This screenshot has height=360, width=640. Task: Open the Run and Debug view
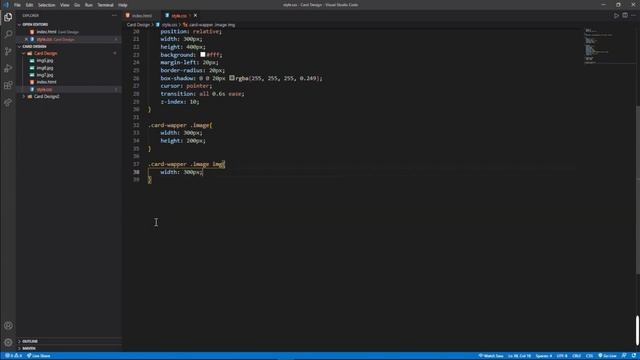[8, 68]
